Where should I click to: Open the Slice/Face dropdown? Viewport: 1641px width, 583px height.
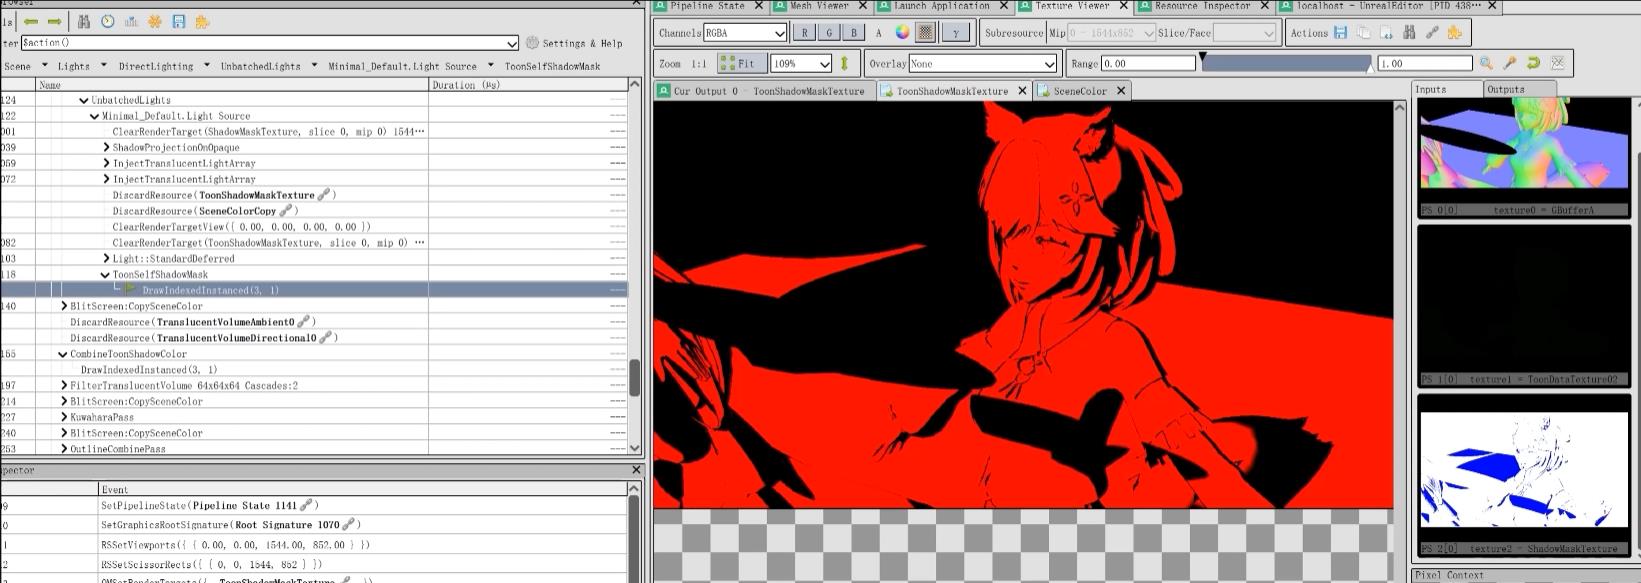pyautogui.click(x=1245, y=32)
